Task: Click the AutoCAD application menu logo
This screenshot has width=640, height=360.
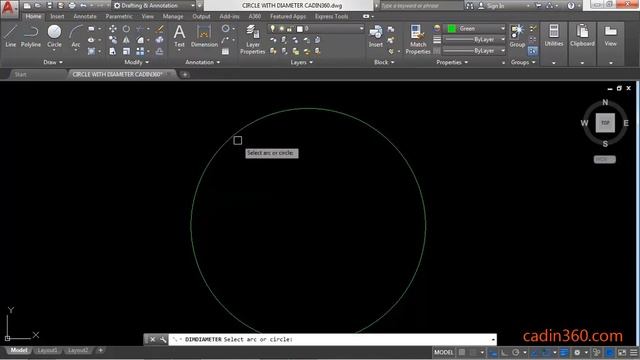Action: click(9, 8)
